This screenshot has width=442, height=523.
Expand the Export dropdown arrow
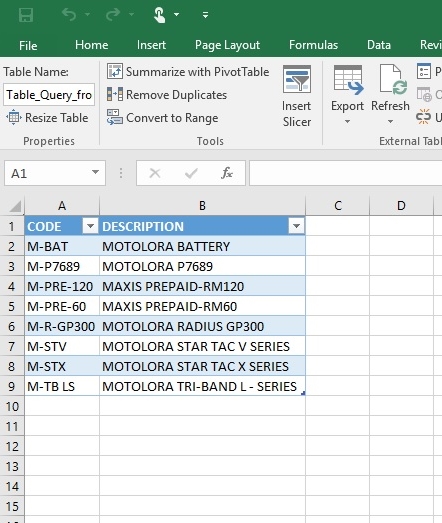point(347,121)
